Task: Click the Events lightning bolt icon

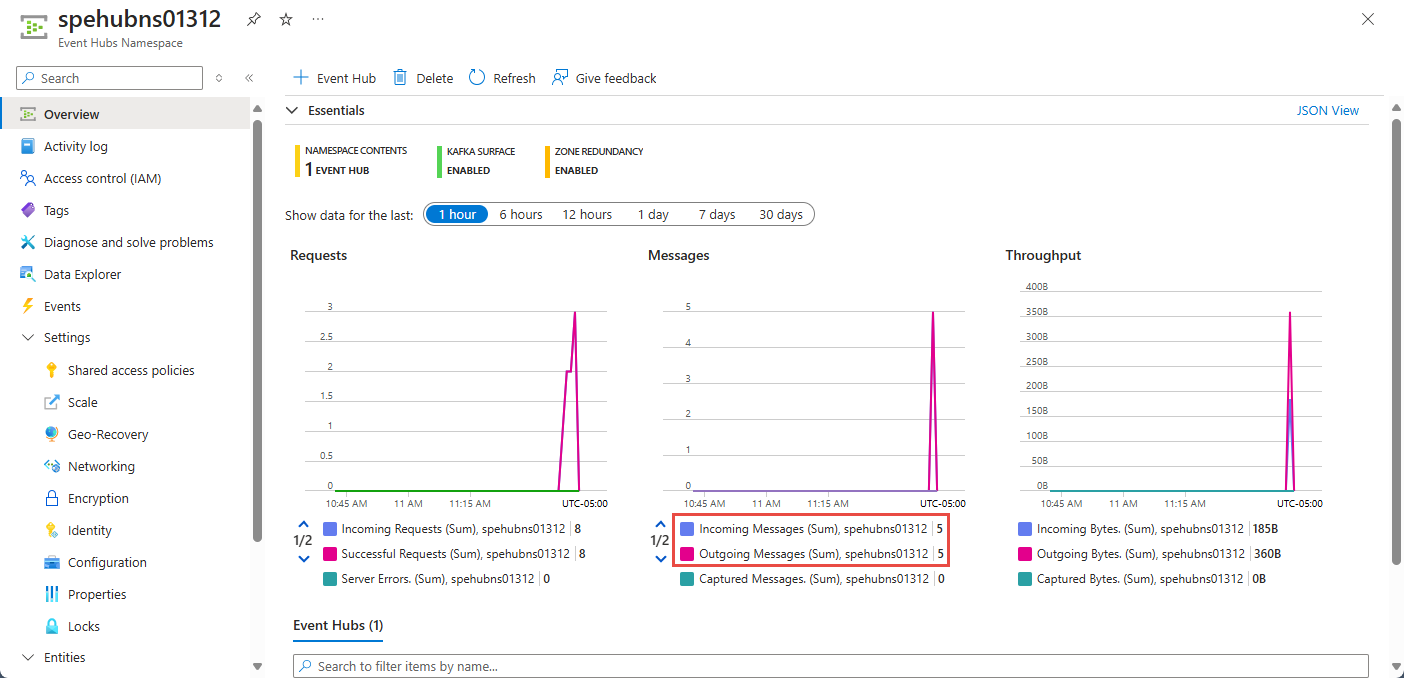Action: [x=28, y=306]
